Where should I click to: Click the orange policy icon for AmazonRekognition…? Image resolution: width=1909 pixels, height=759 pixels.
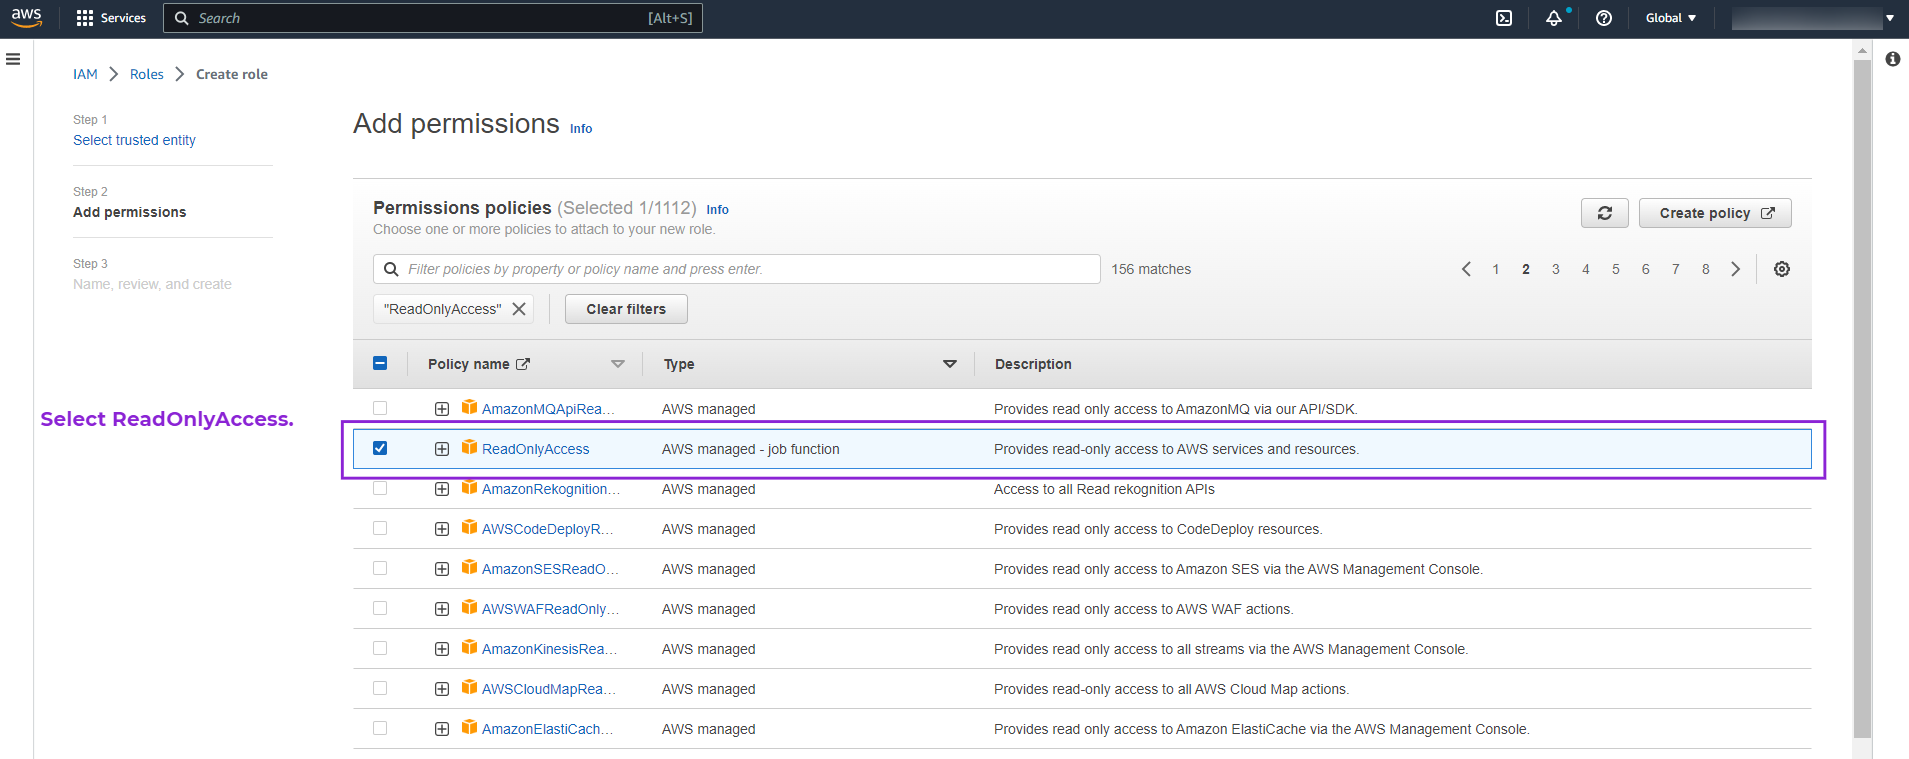[x=469, y=488]
